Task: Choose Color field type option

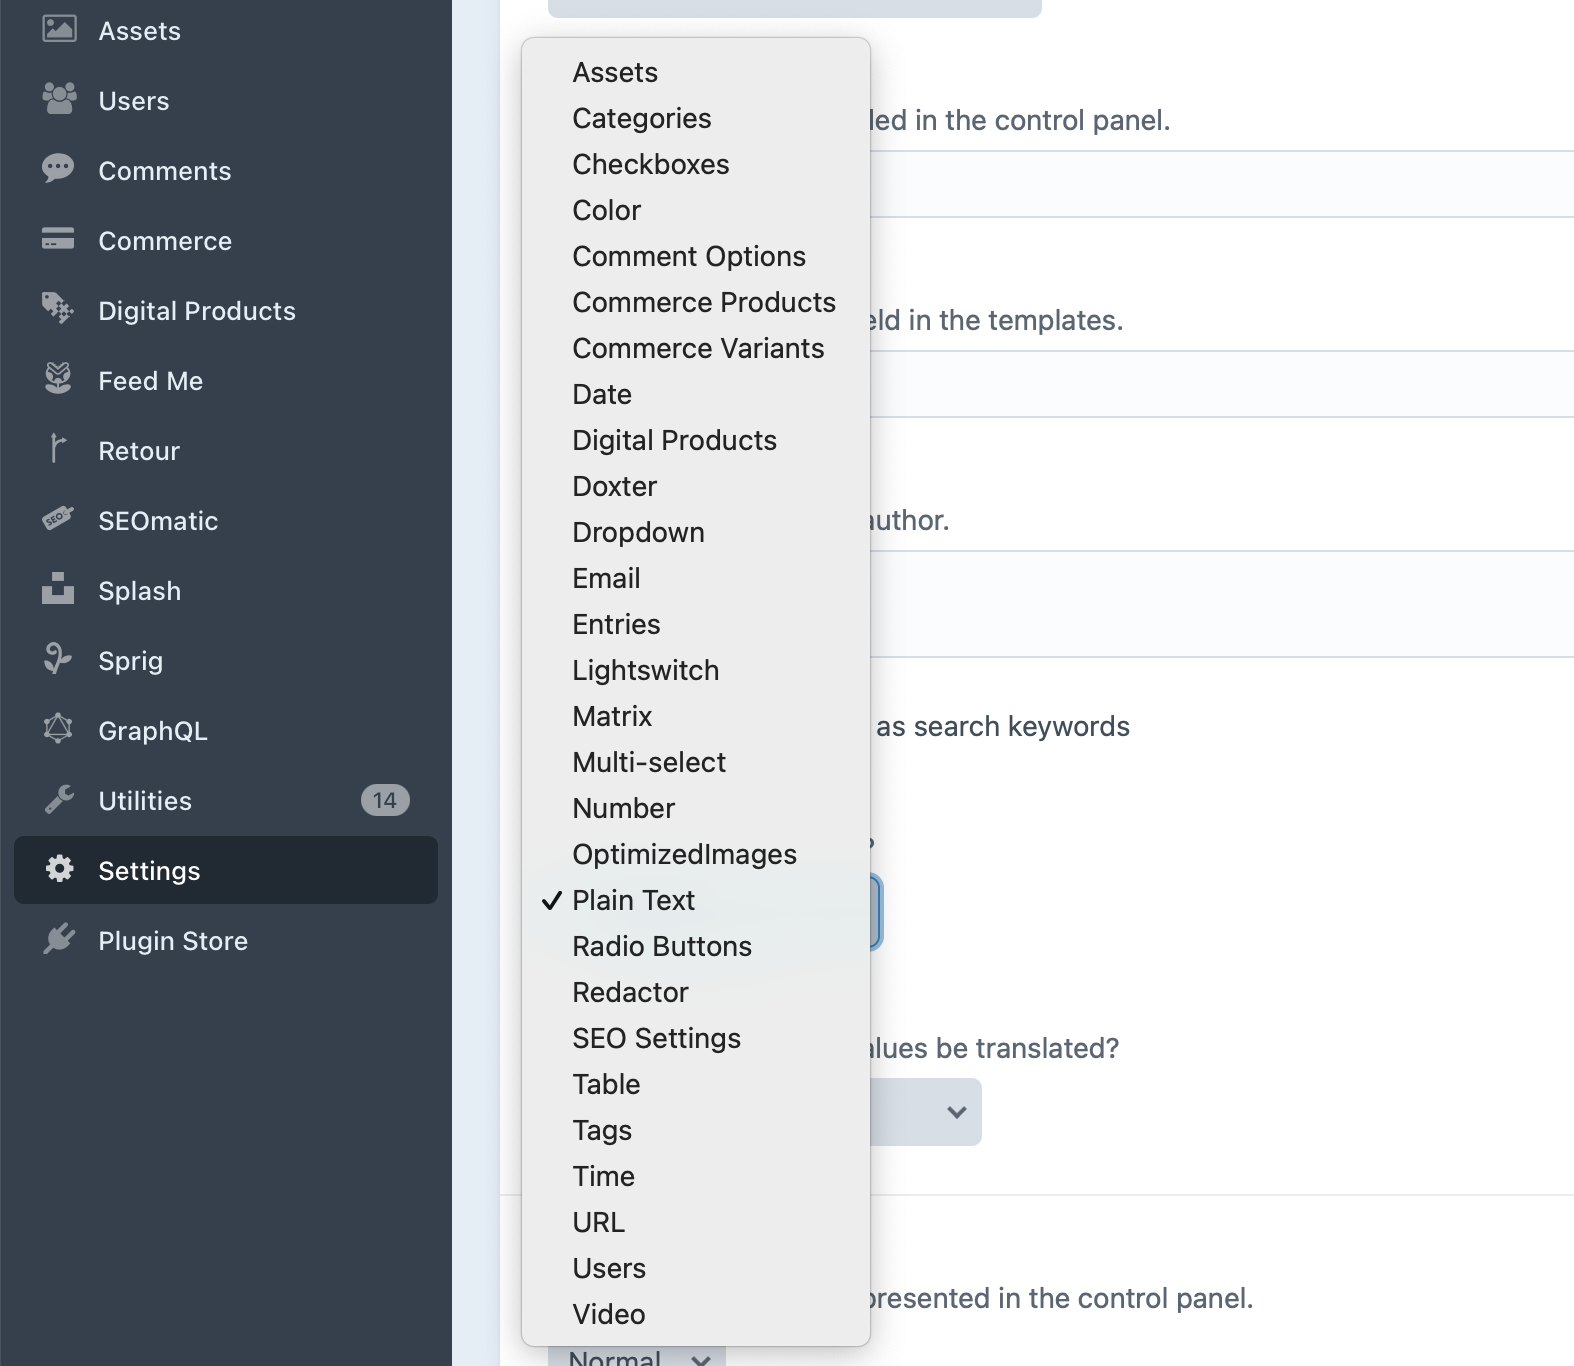Action: click(696, 210)
